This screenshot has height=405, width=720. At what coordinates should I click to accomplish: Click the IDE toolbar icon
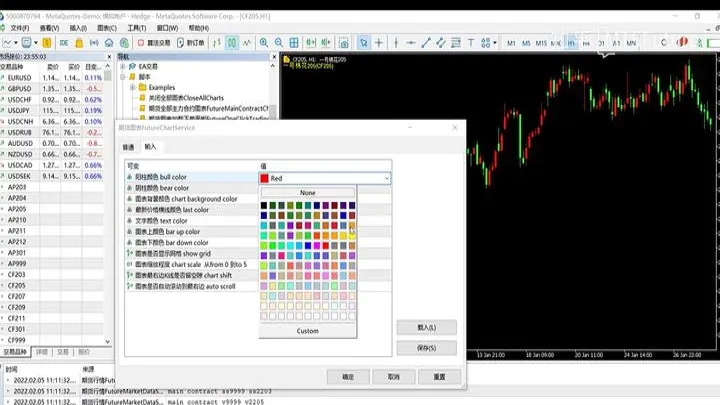pyautogui.click(x=64, y=44)
